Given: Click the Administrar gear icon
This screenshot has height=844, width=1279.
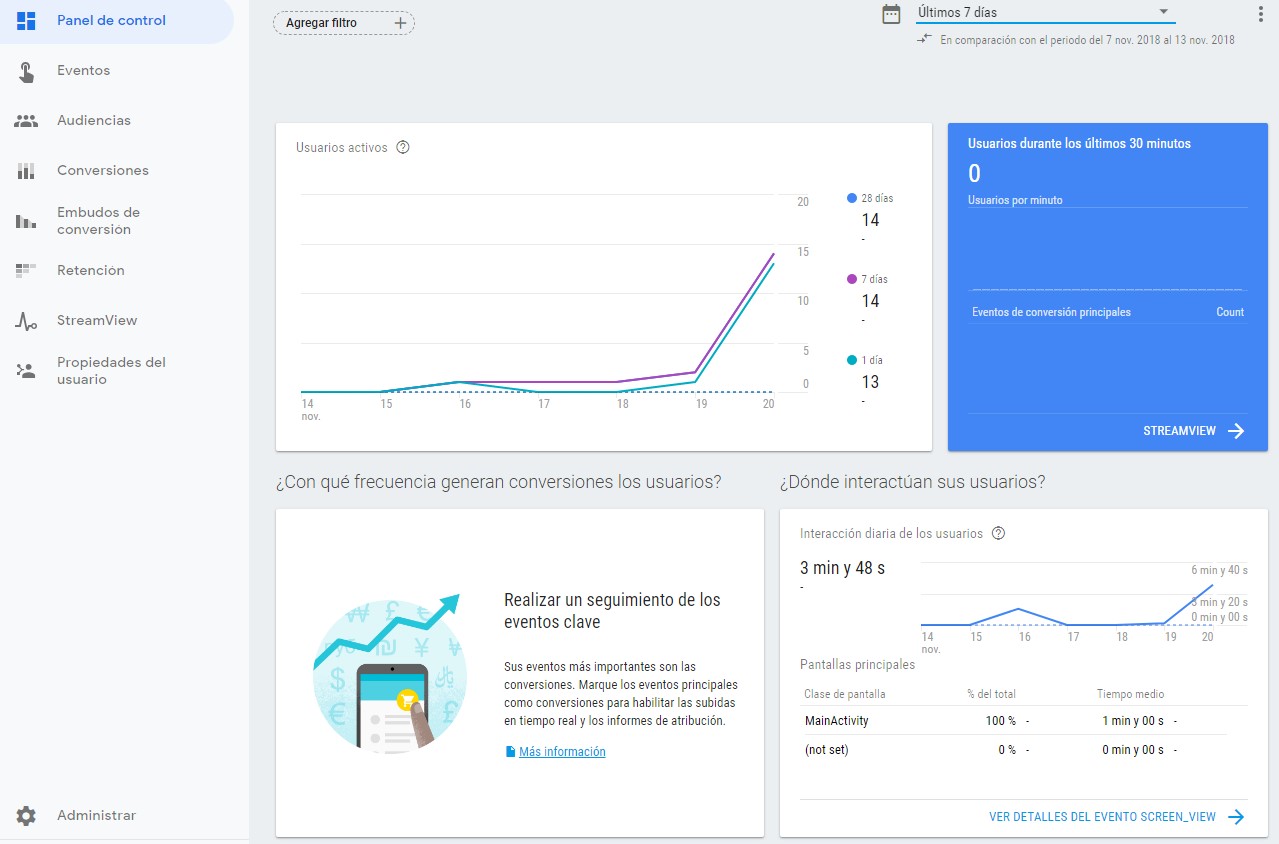Looking at the screenshot, I should 26,816.
